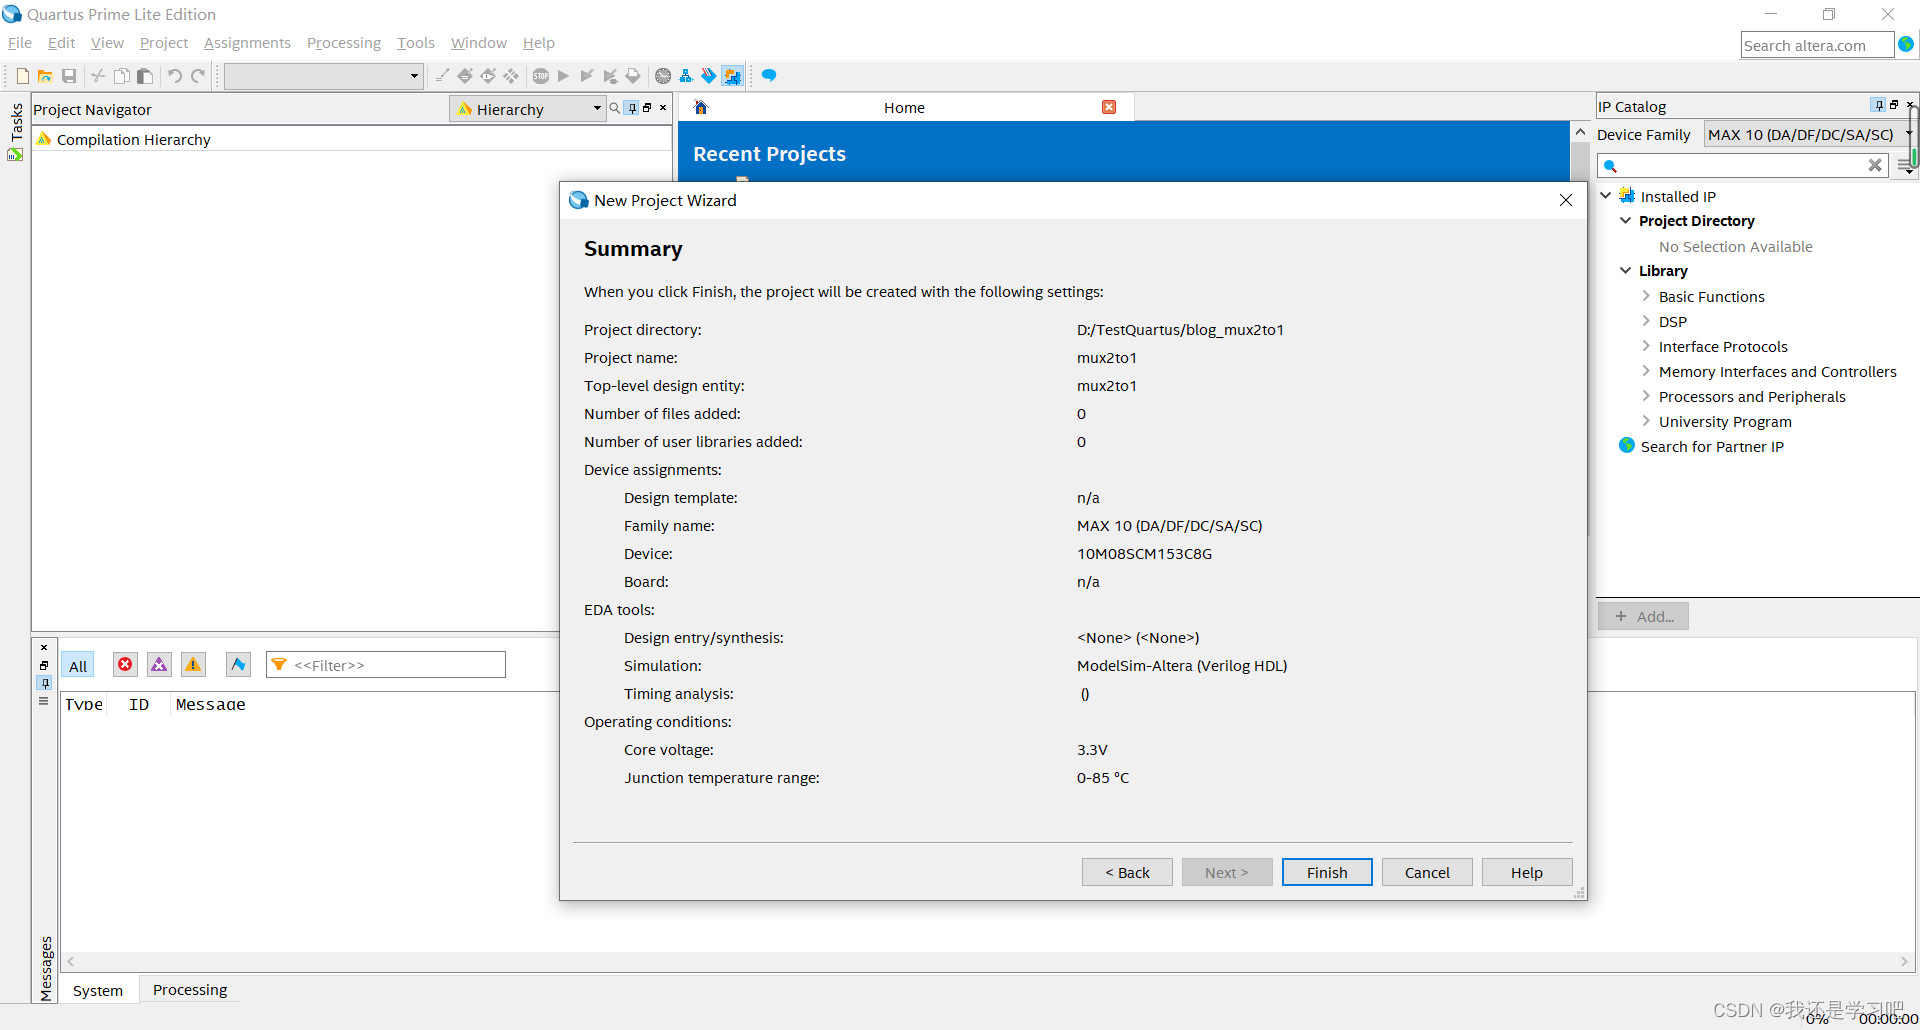This screenshot has width=1920, height=1030.
Task: Expand the University Program category
Action: (x=1646, y=421)
